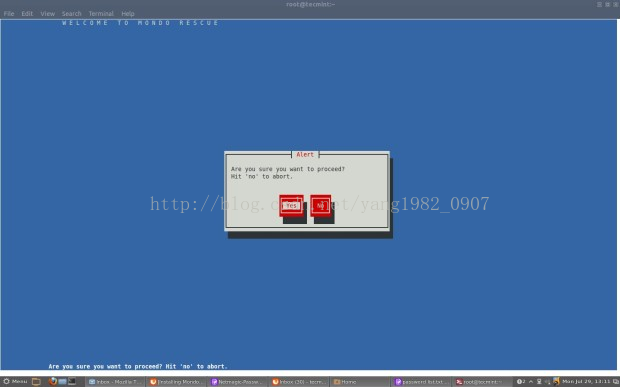Open the File menu

tap(9, 13)
